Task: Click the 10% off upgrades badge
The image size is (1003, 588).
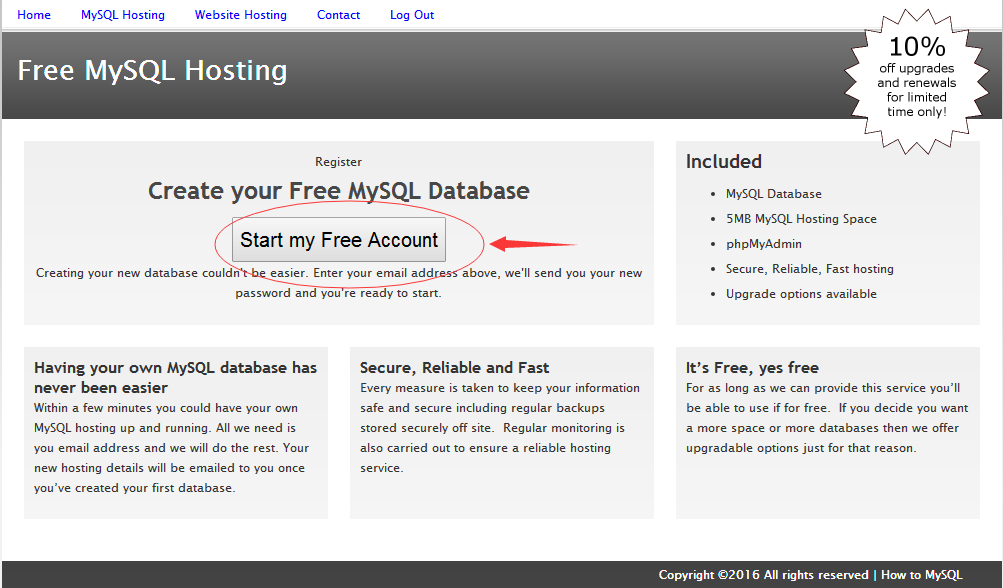Action: (x=917, y=80)
